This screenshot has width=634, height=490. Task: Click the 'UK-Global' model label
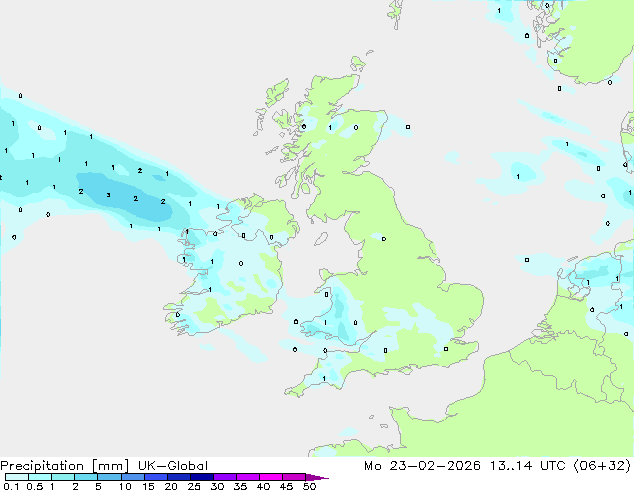(173, 466)
